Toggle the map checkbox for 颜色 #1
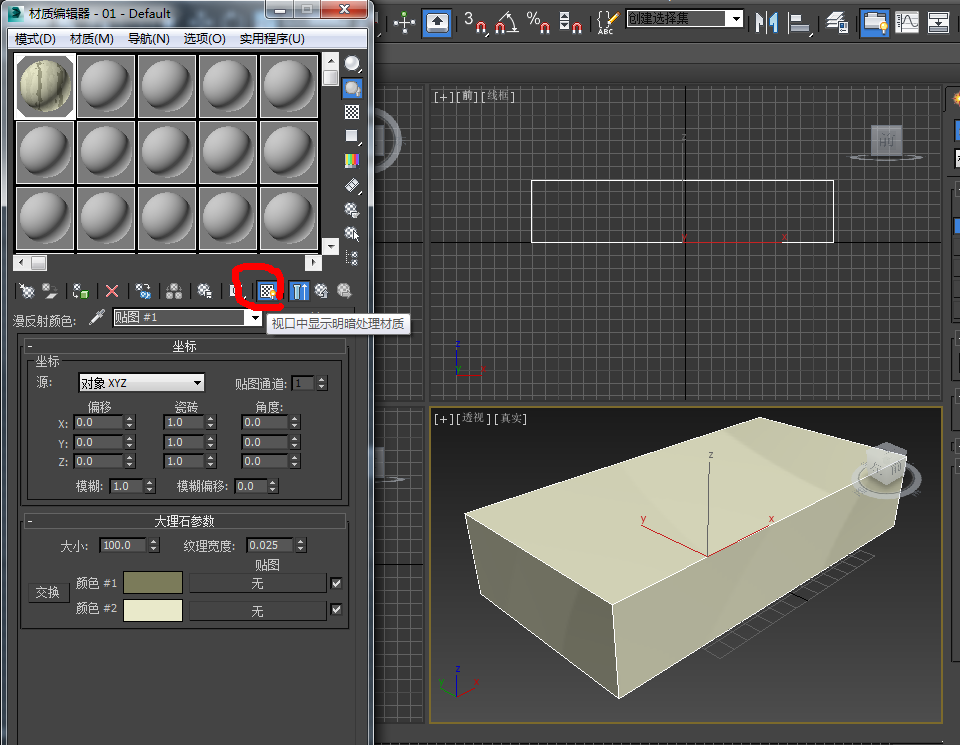This screenshot has width=960, height=745. 334,582
